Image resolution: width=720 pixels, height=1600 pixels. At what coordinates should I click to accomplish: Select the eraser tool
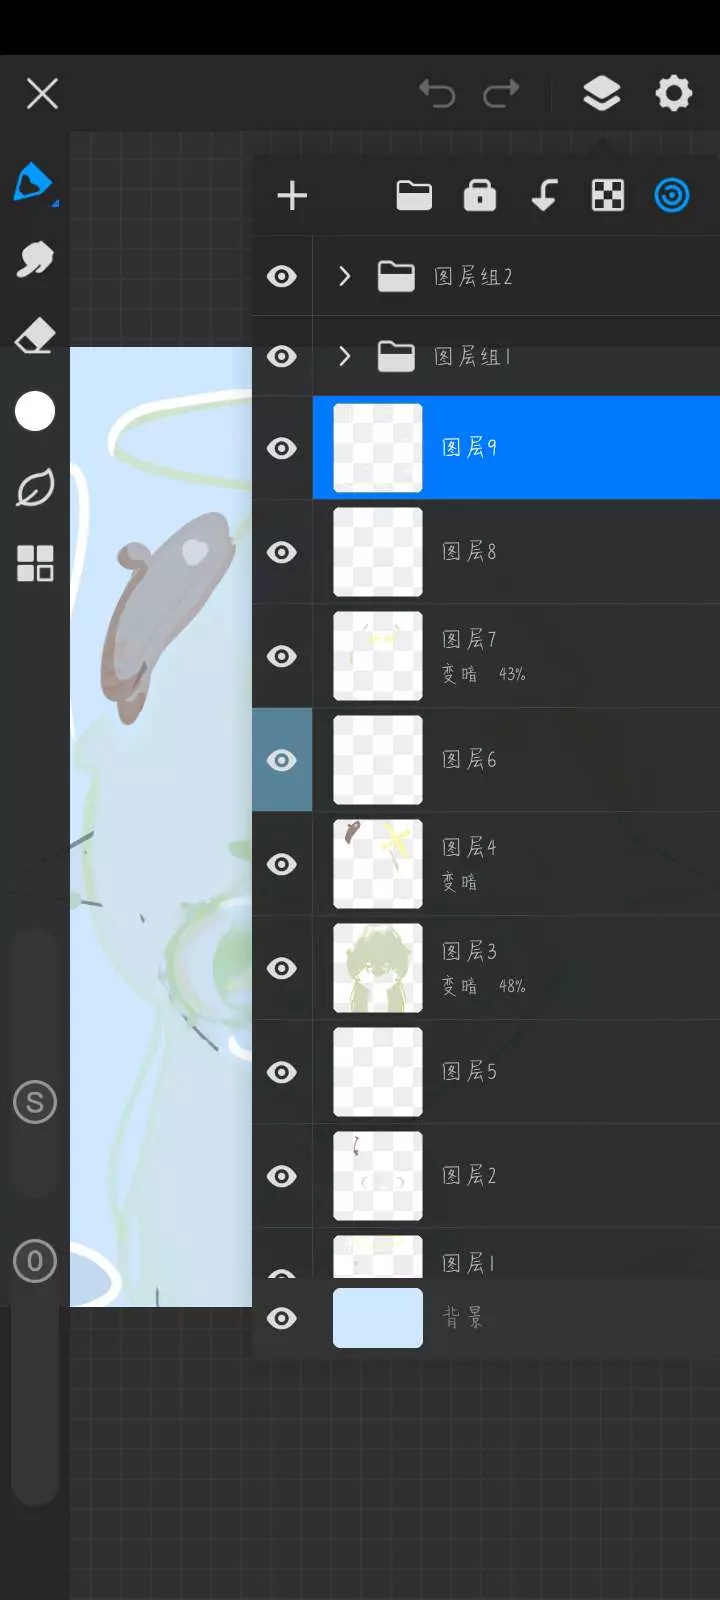pos(35,336)
